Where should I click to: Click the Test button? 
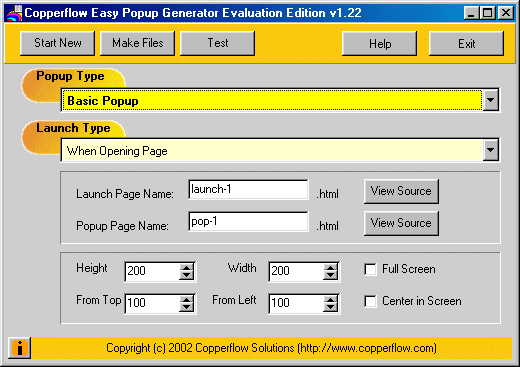217,43
